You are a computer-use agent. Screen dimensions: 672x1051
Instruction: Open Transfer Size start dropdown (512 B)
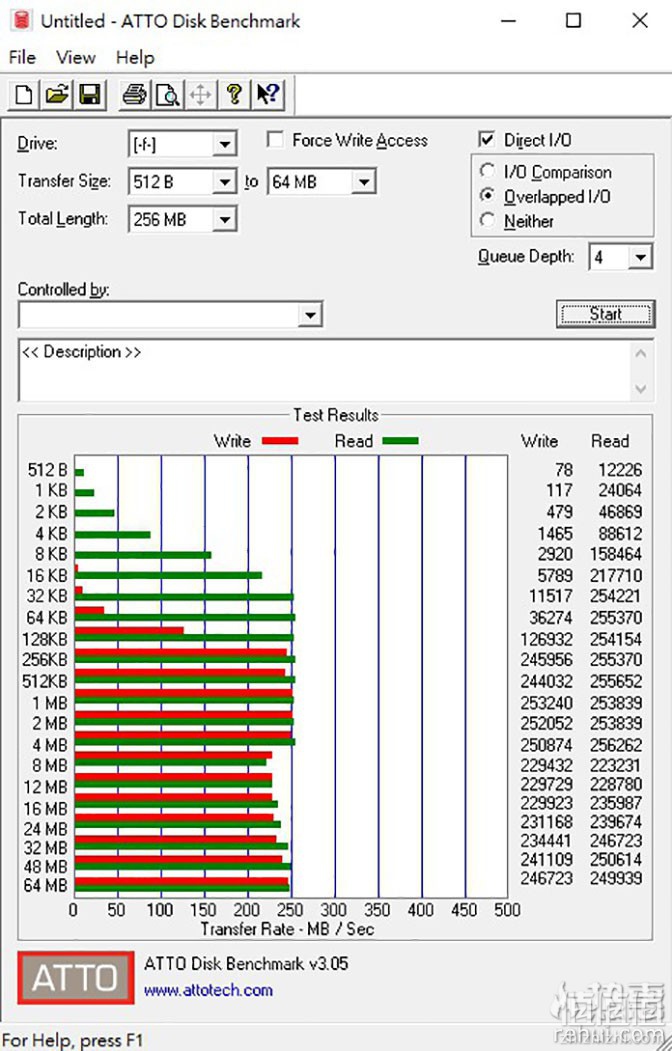[x=224, y=182]
